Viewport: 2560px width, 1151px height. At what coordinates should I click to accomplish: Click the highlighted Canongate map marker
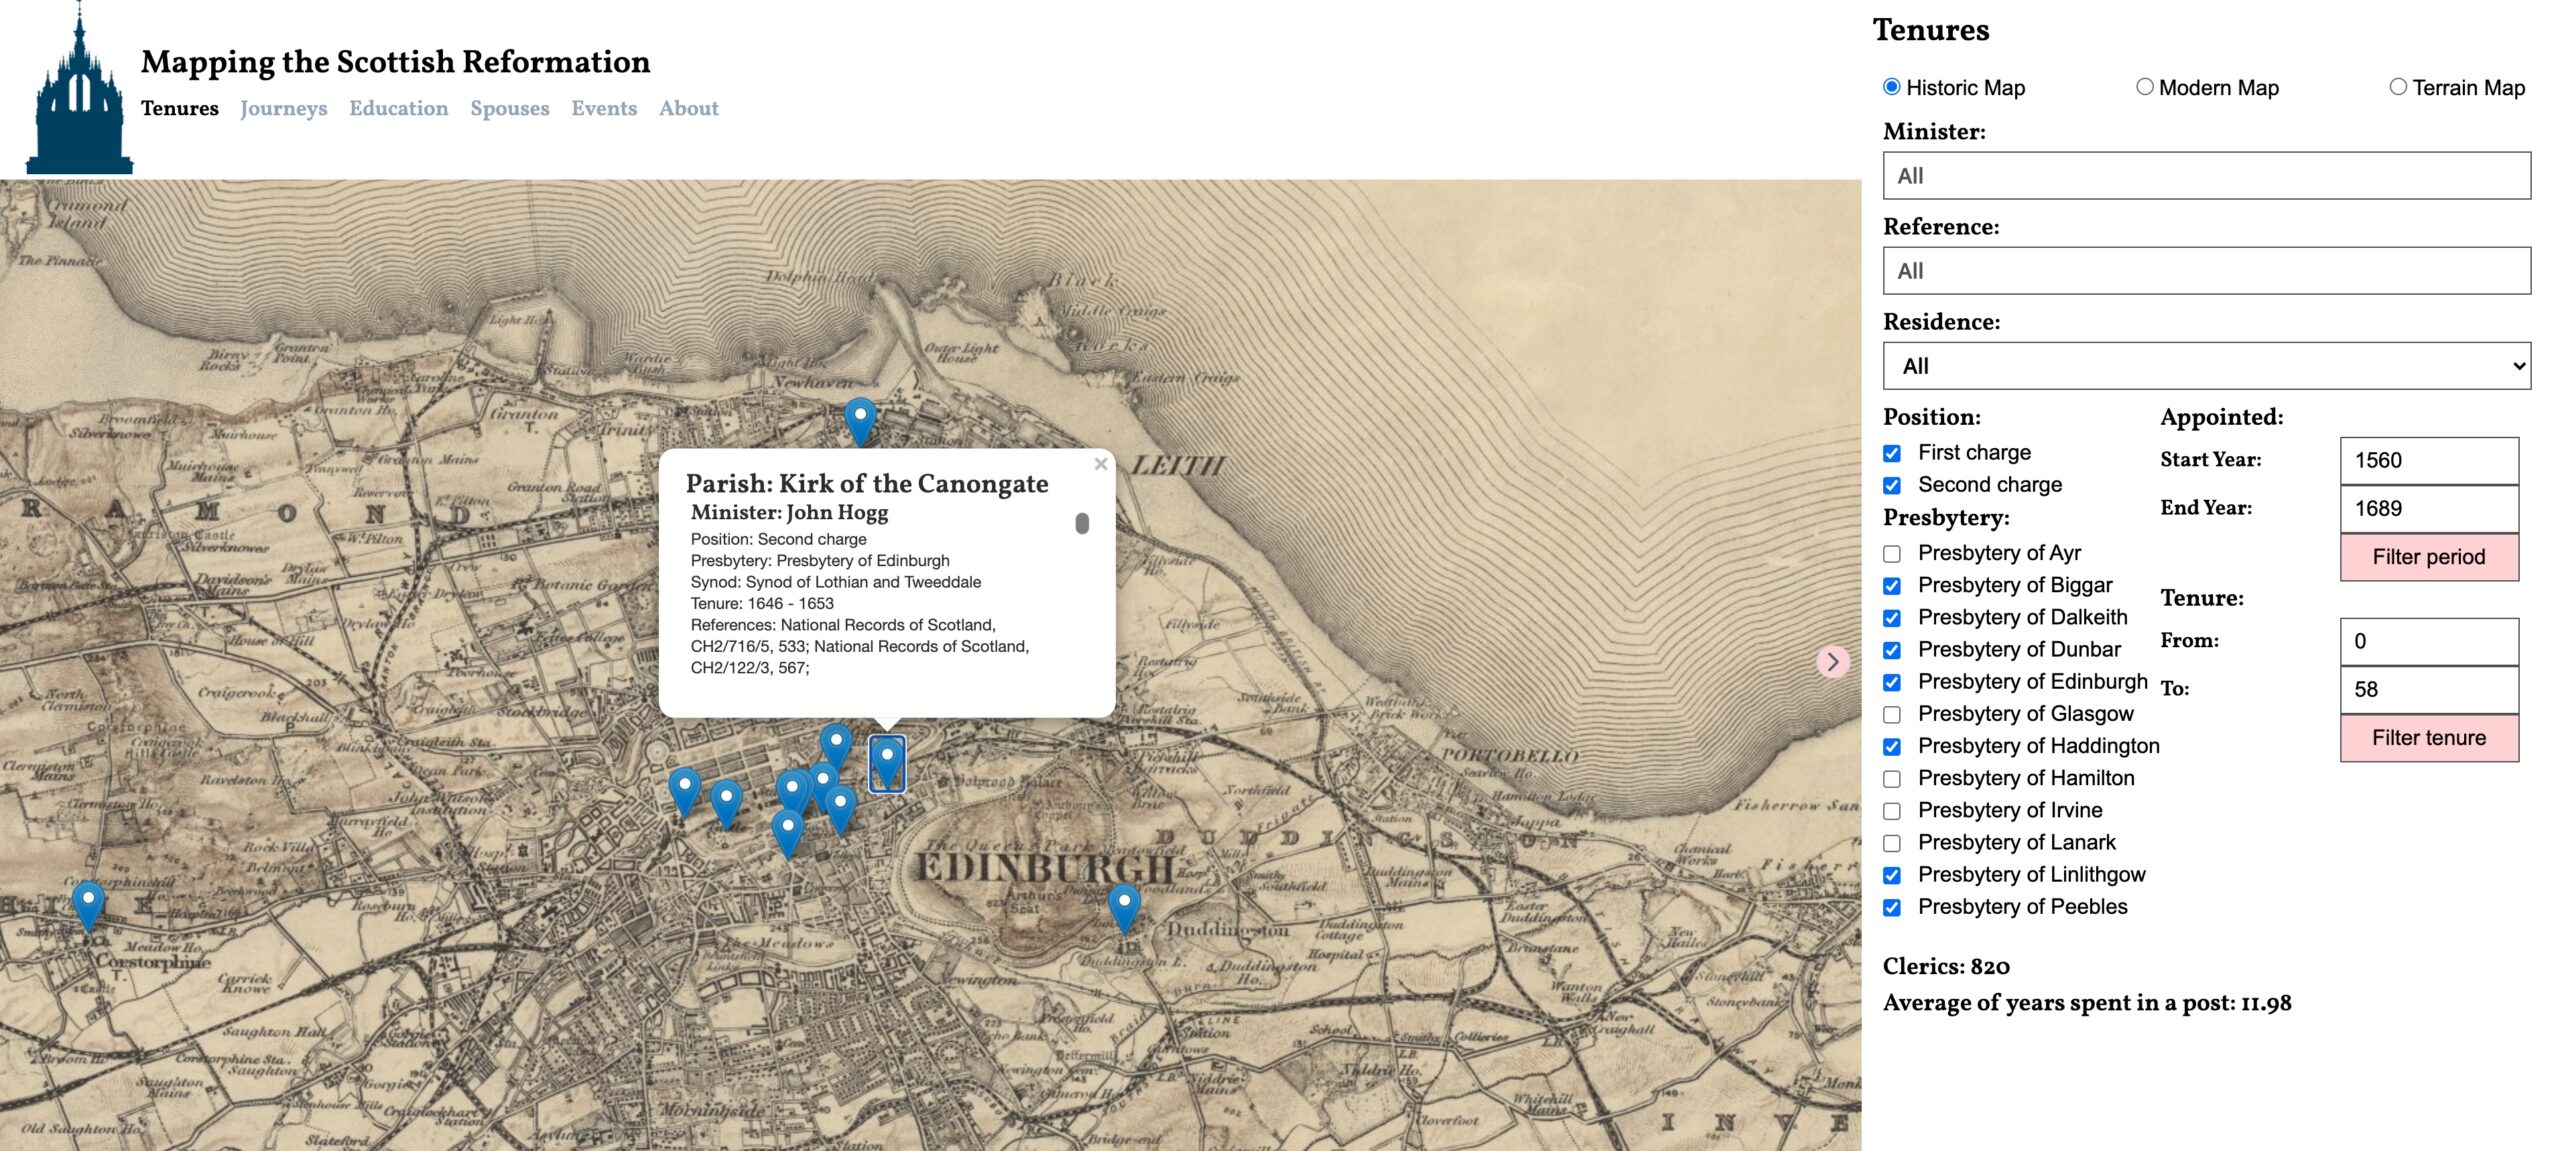[x=887, y=763]
